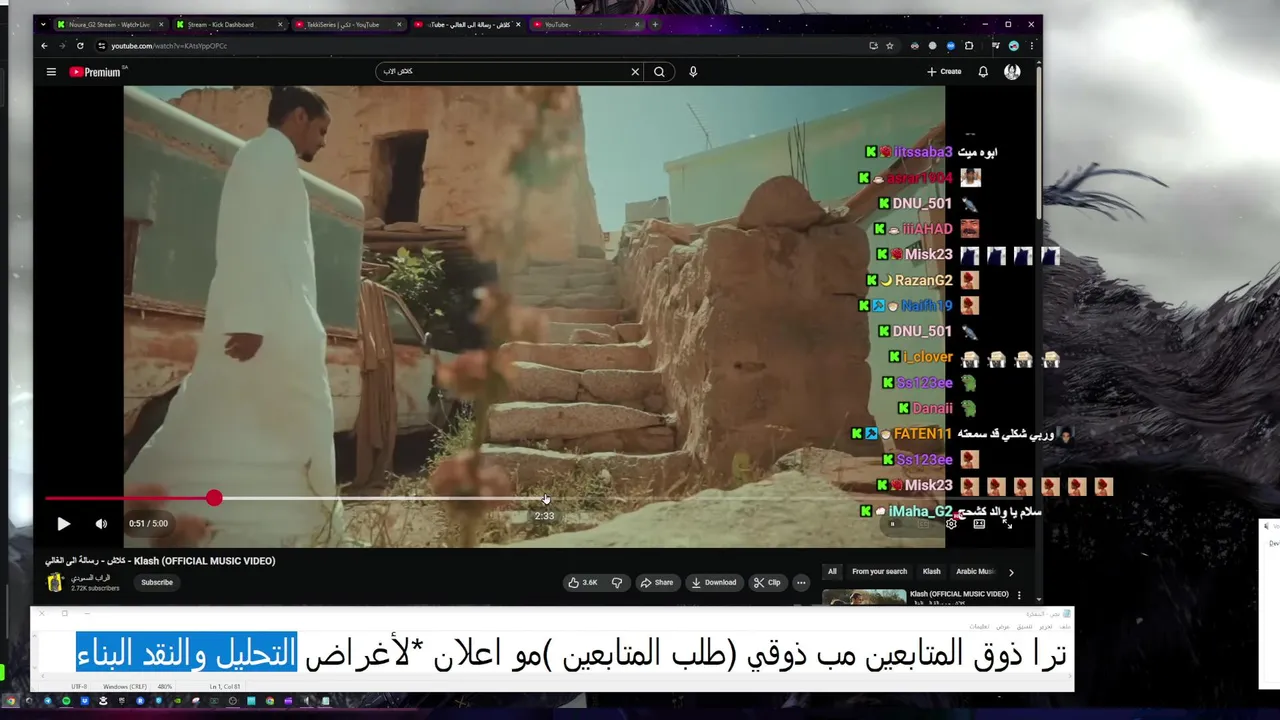The image size is (1280, 720).
Task: Open a new browser tab
Action: click(655, 24)
